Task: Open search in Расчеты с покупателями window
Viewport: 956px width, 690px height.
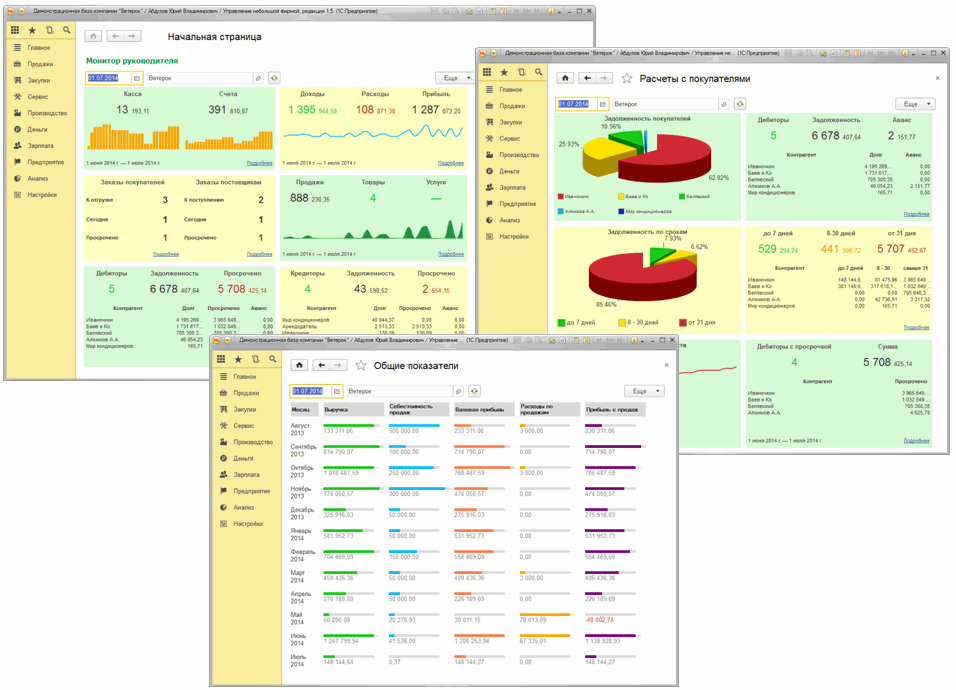Action: tap(538, 72)
